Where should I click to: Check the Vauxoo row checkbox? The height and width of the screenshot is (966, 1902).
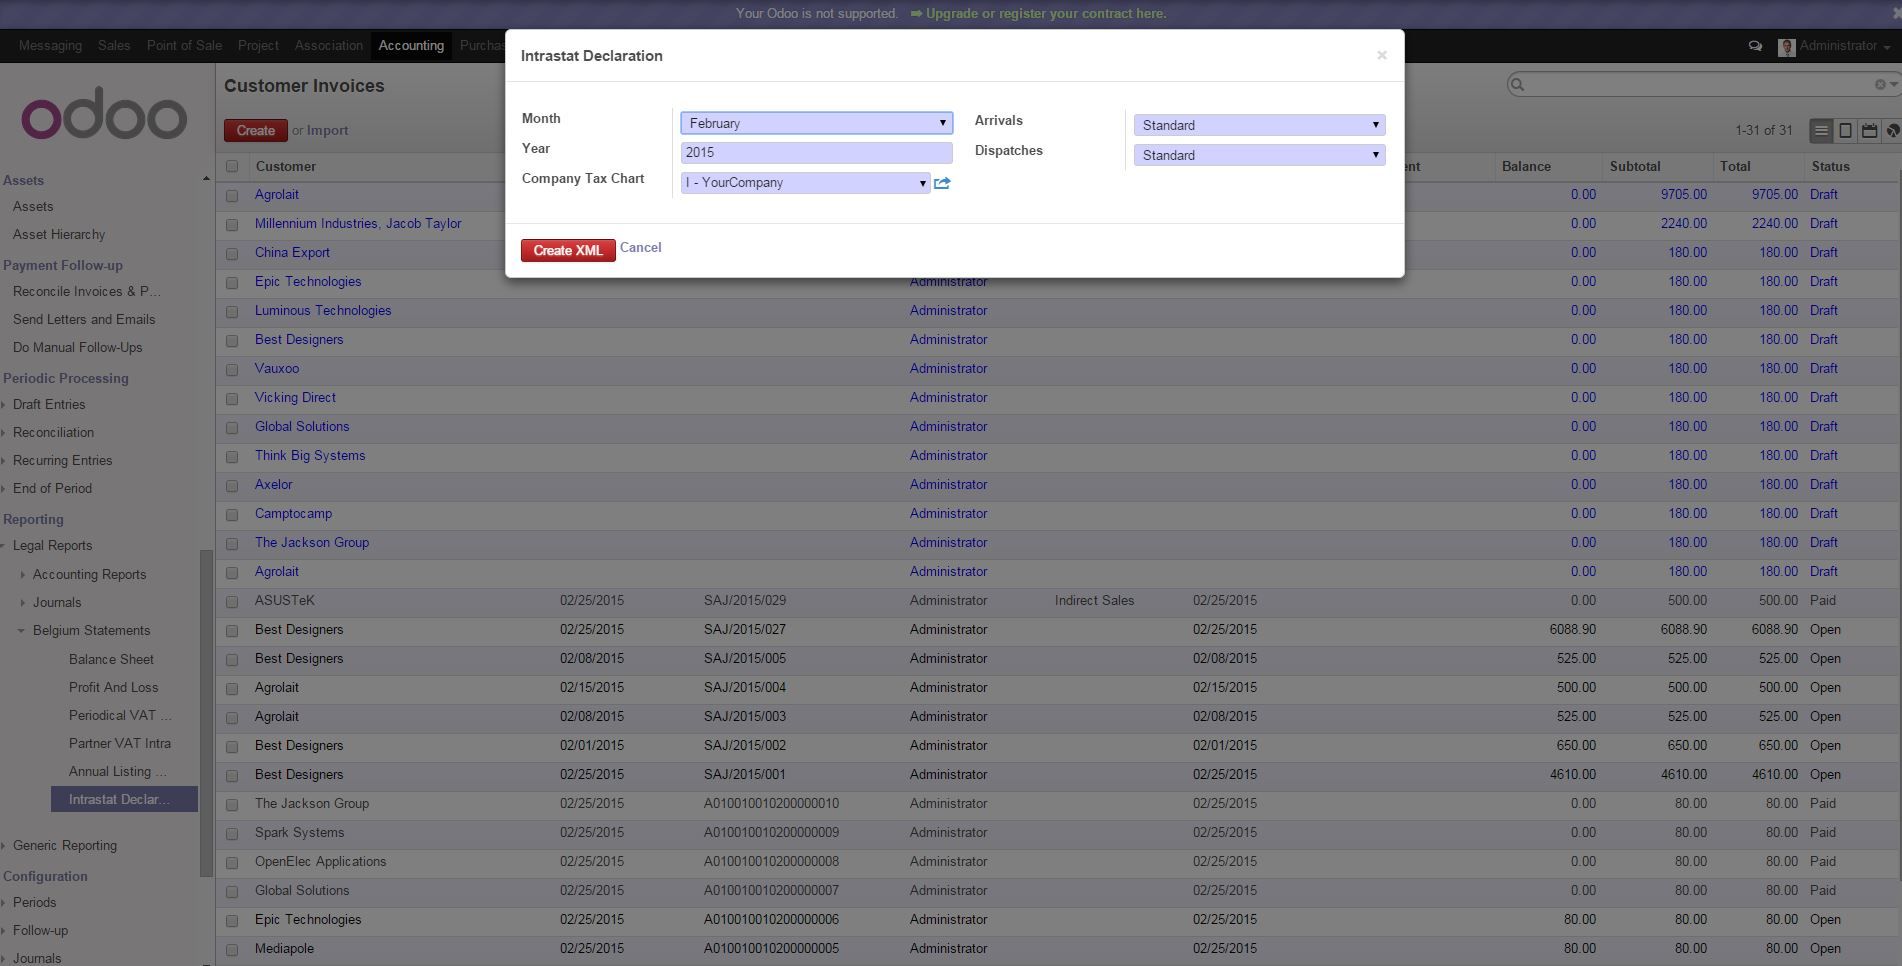point(232,370)
